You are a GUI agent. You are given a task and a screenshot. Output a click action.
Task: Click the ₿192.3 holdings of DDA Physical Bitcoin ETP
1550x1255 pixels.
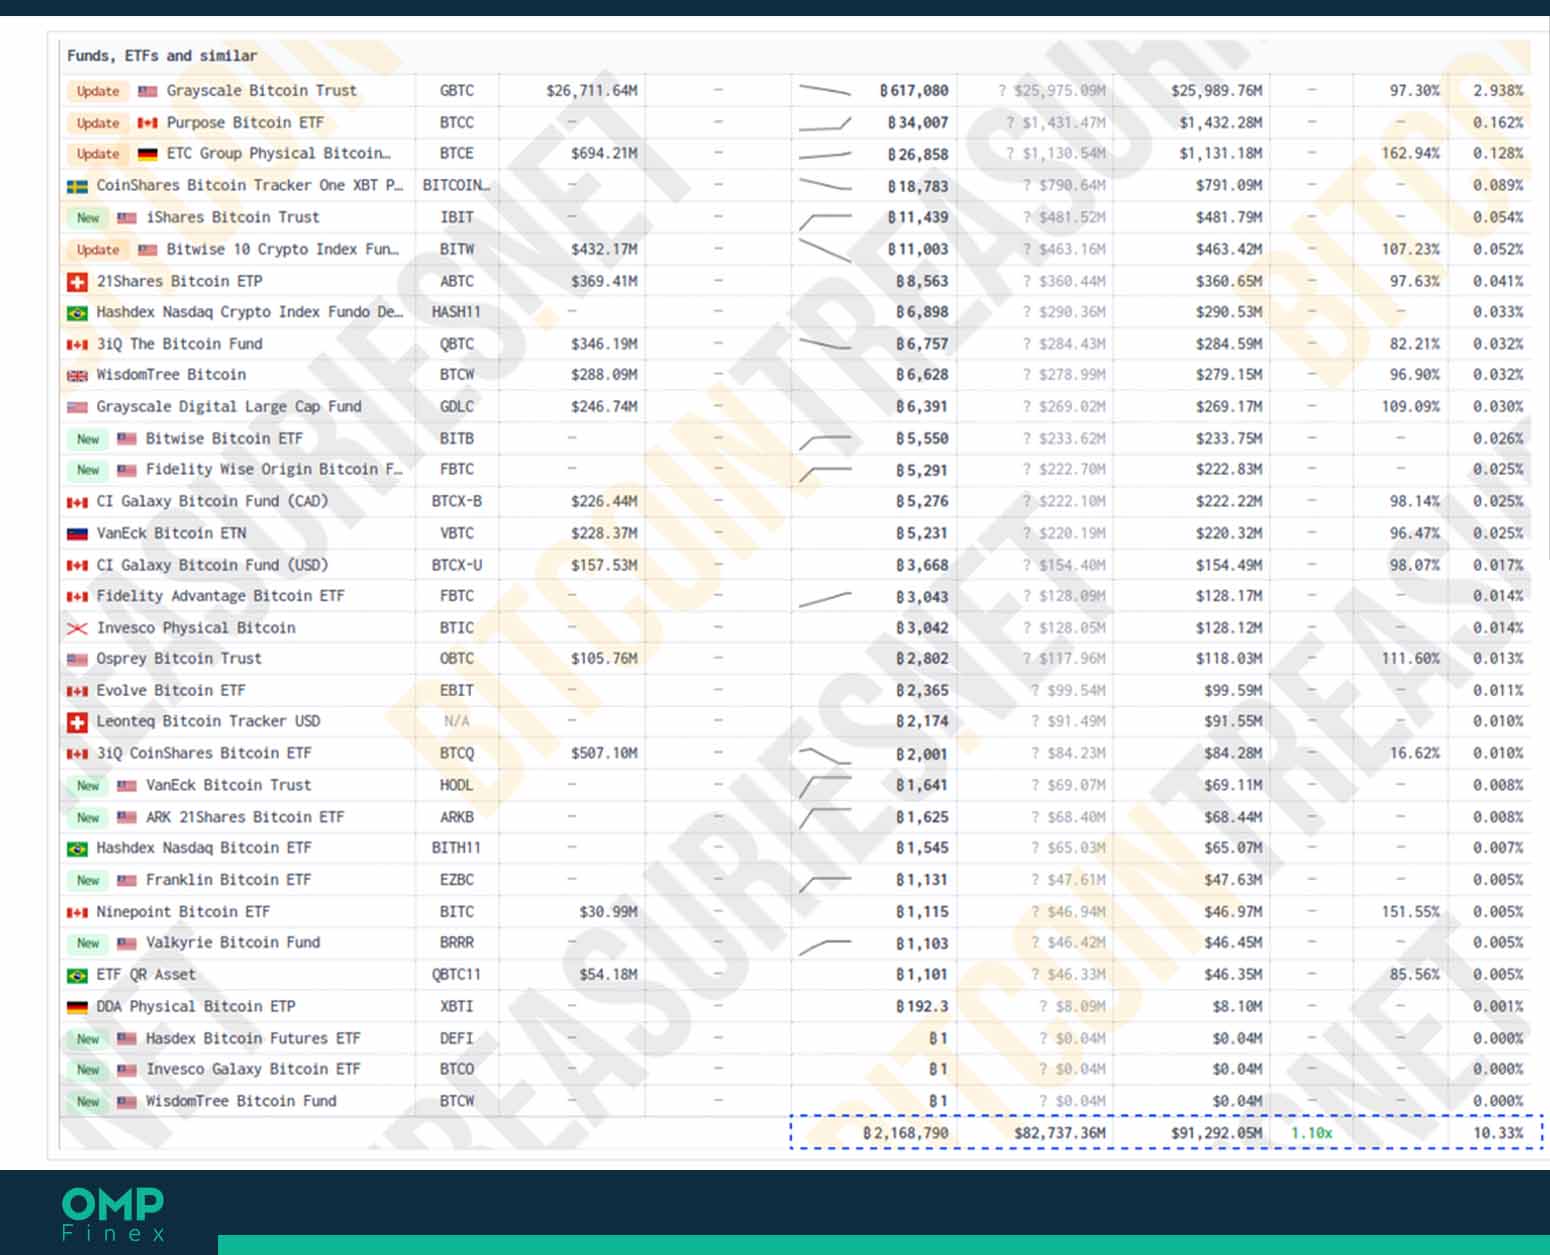922,1007
